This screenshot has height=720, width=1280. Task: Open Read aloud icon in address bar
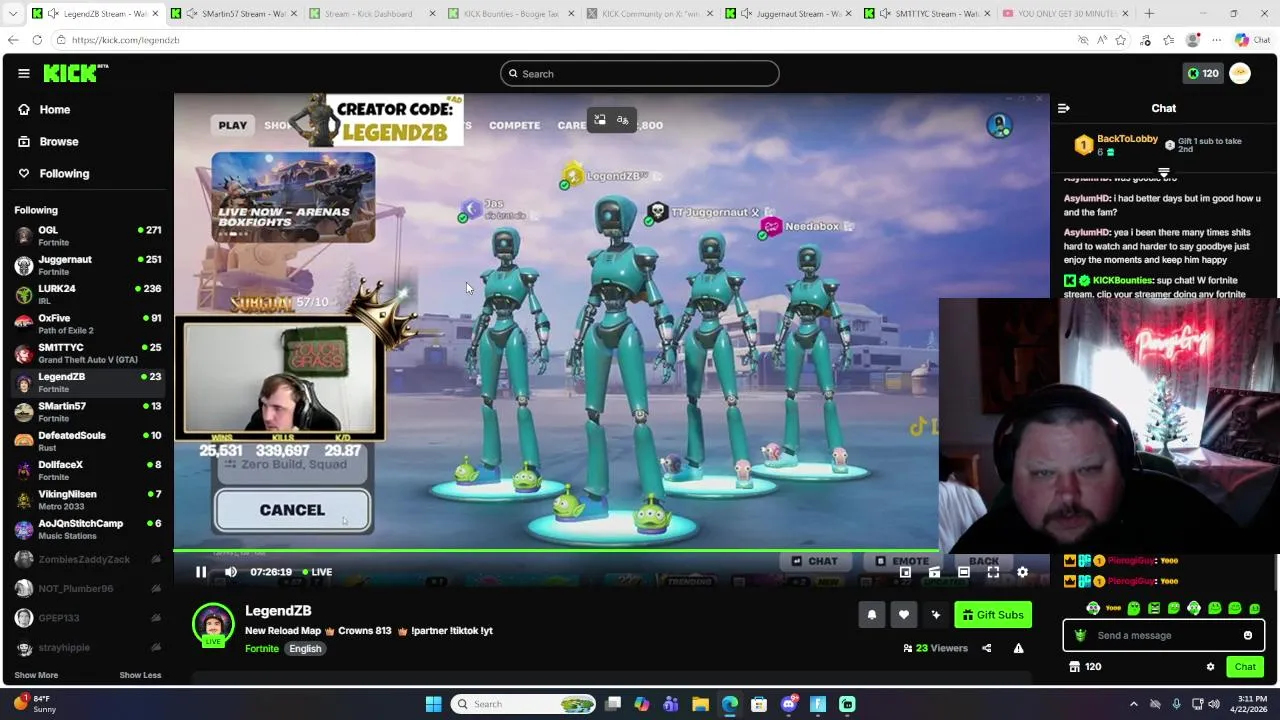click(1102, 40)
